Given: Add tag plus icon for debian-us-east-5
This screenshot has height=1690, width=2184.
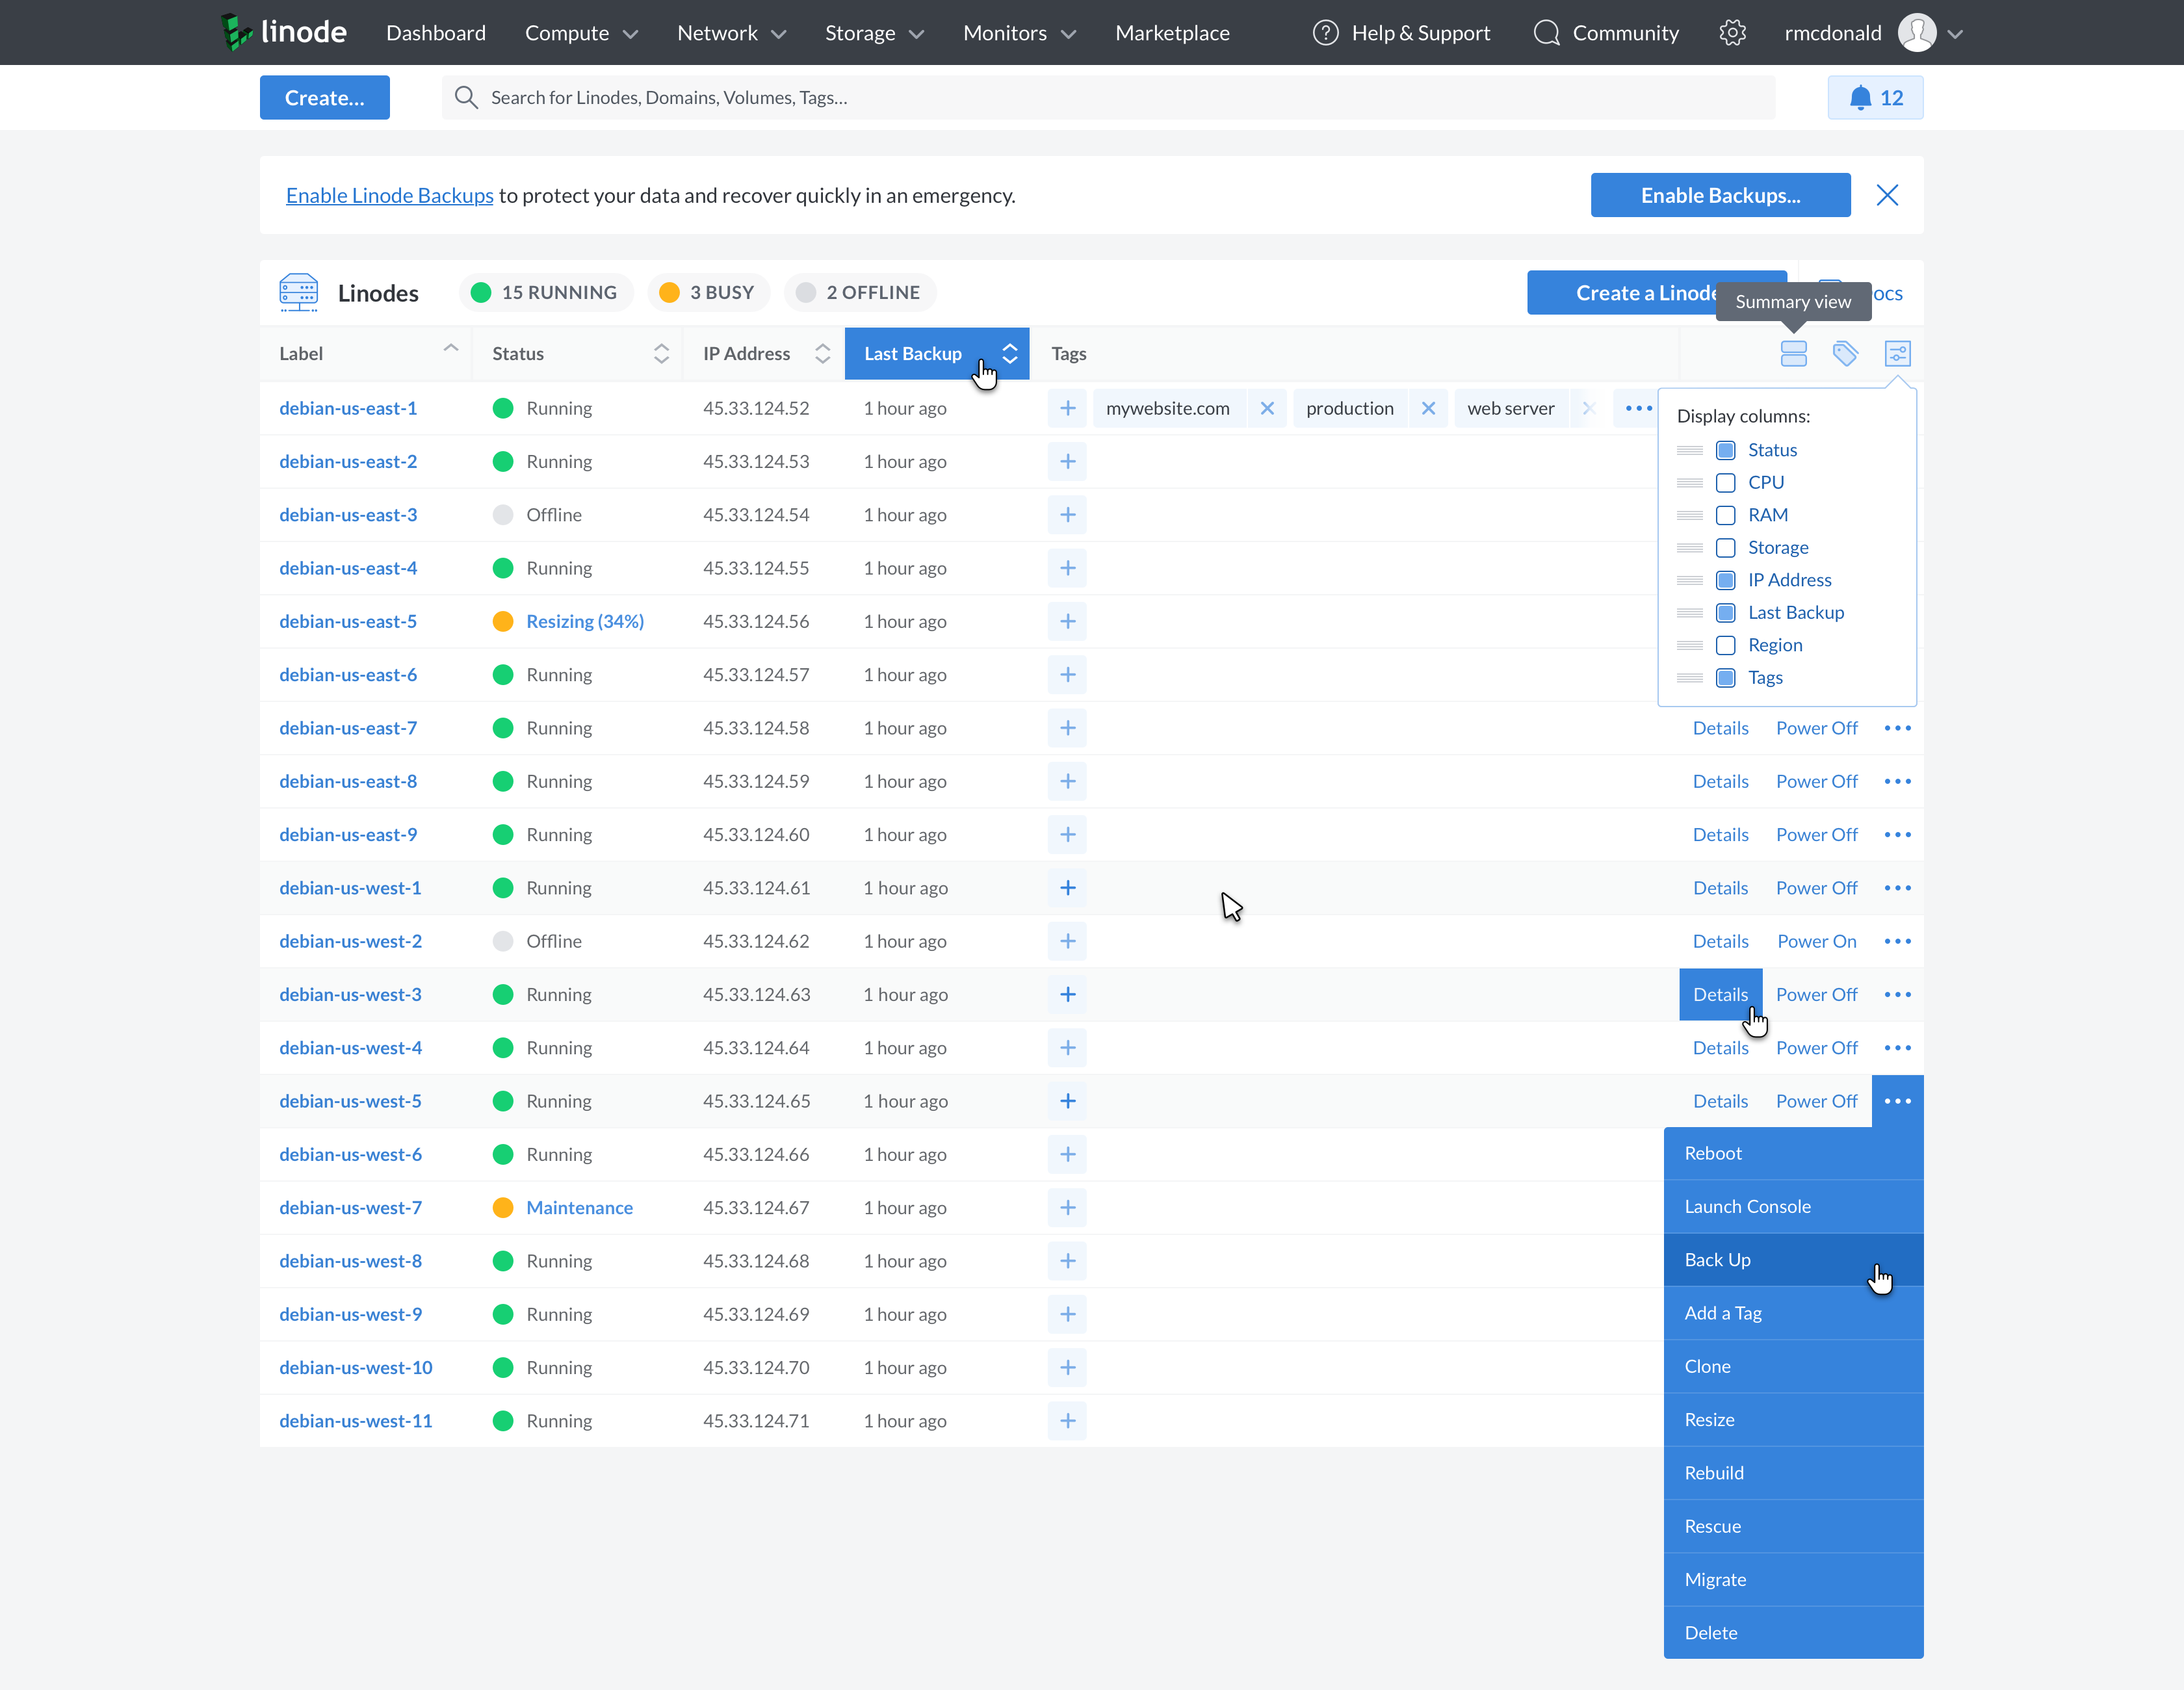Looking at the screenshot, I should [1068, 621].
